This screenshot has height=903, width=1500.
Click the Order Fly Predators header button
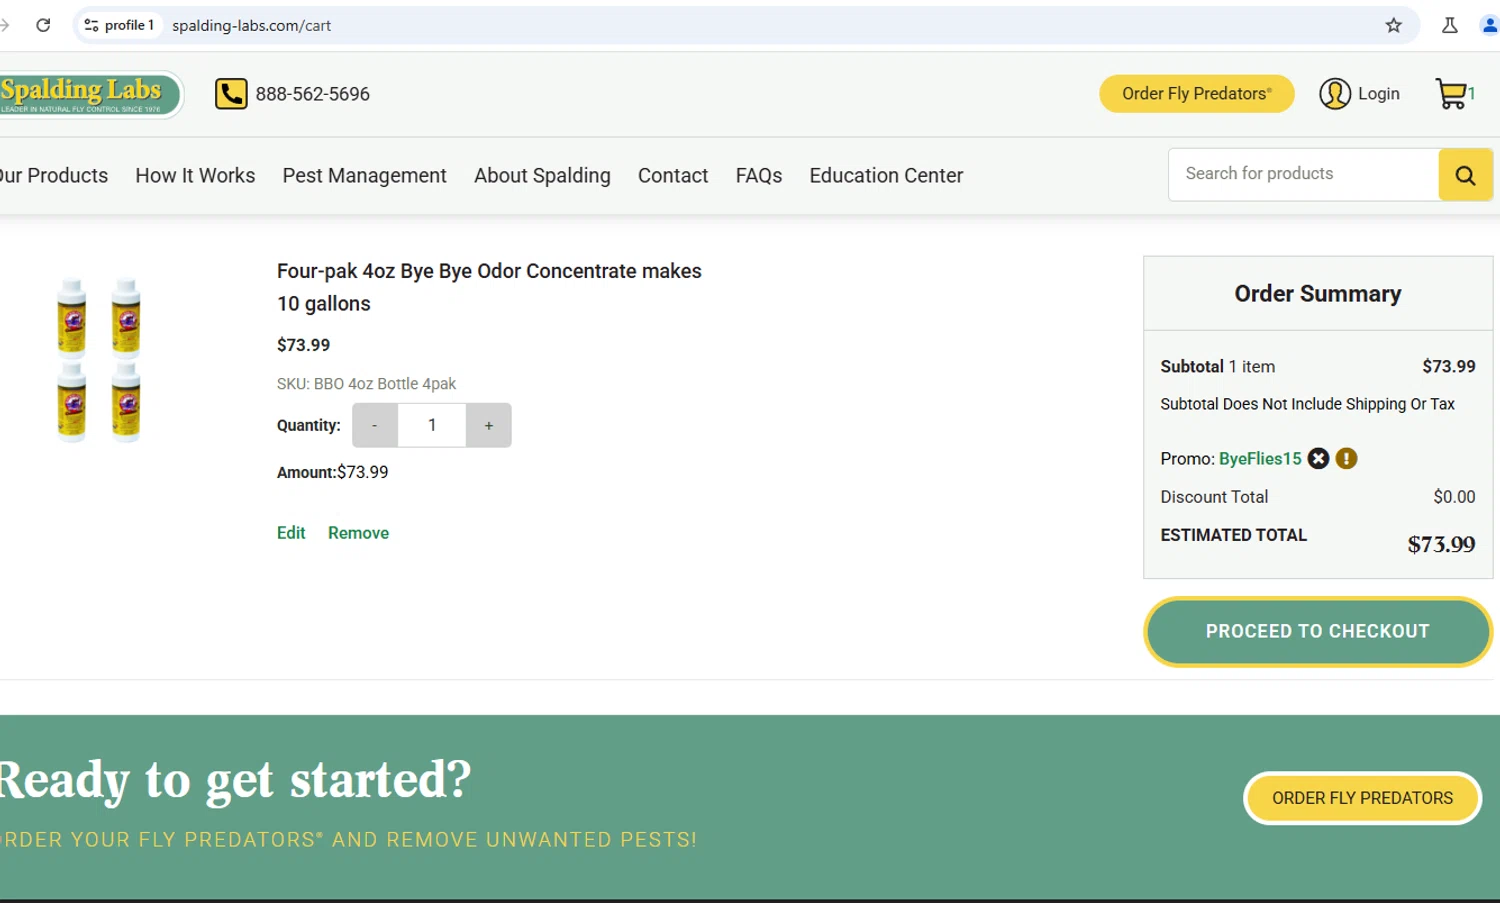tap(1197, 94)
